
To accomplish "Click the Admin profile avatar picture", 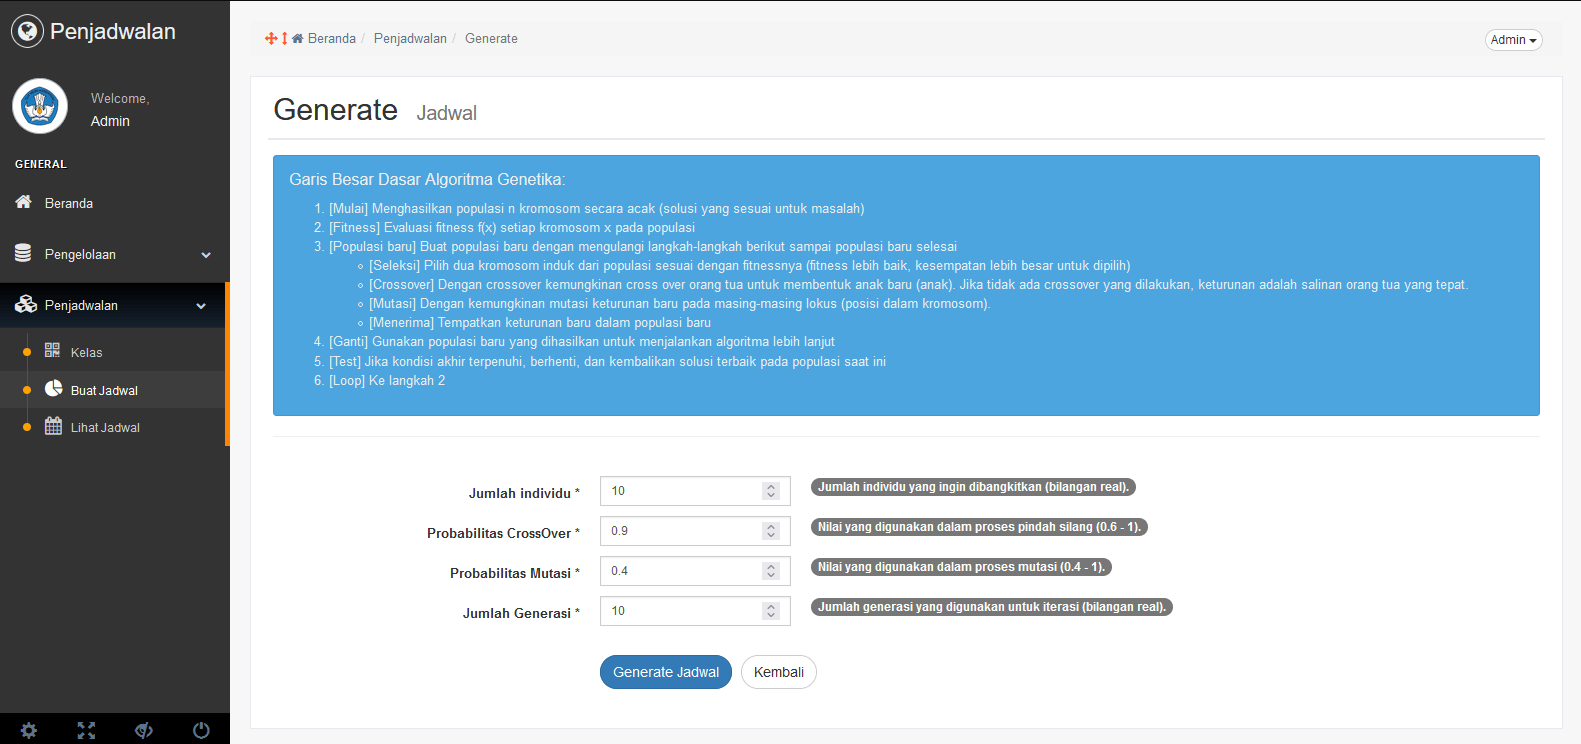I will click(x=40, y=106).
